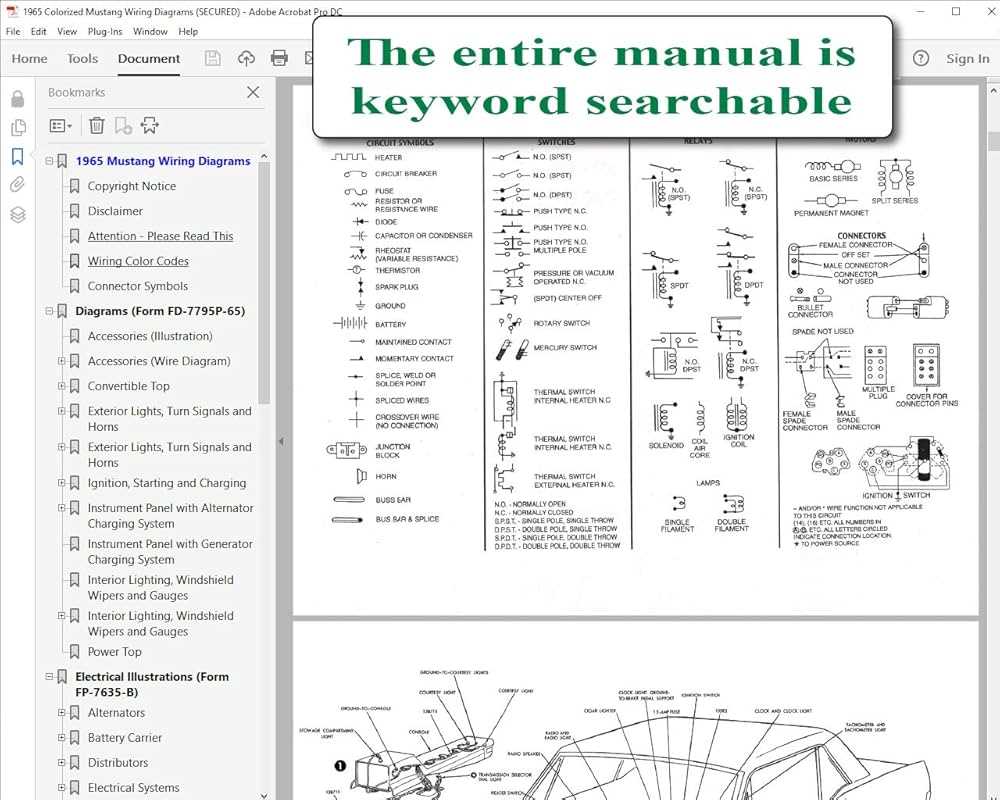1000x800 pixels.
Task: Open the Disclaimer bookmark
Action: 115,211
